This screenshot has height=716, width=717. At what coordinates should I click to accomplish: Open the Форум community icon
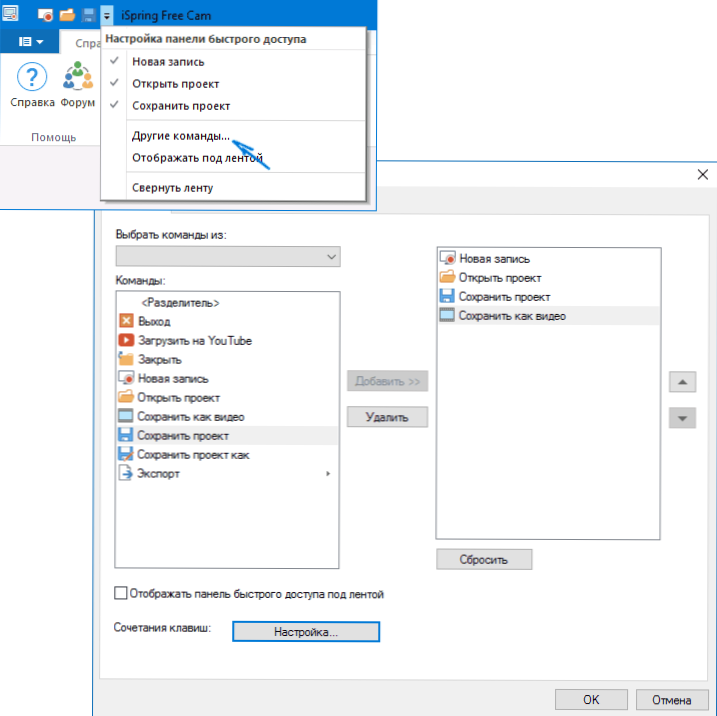[78, 85]
